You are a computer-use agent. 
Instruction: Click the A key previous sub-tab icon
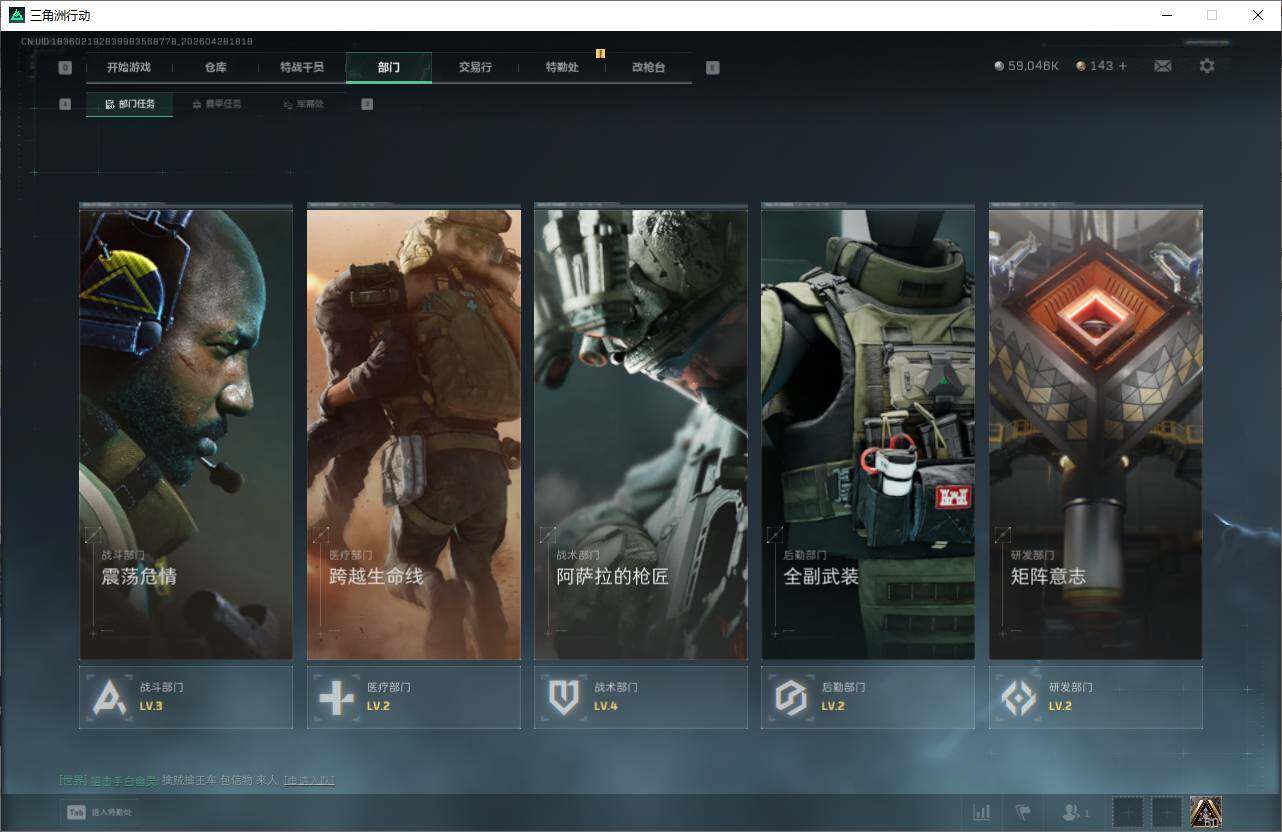click(x=65, y=104)
